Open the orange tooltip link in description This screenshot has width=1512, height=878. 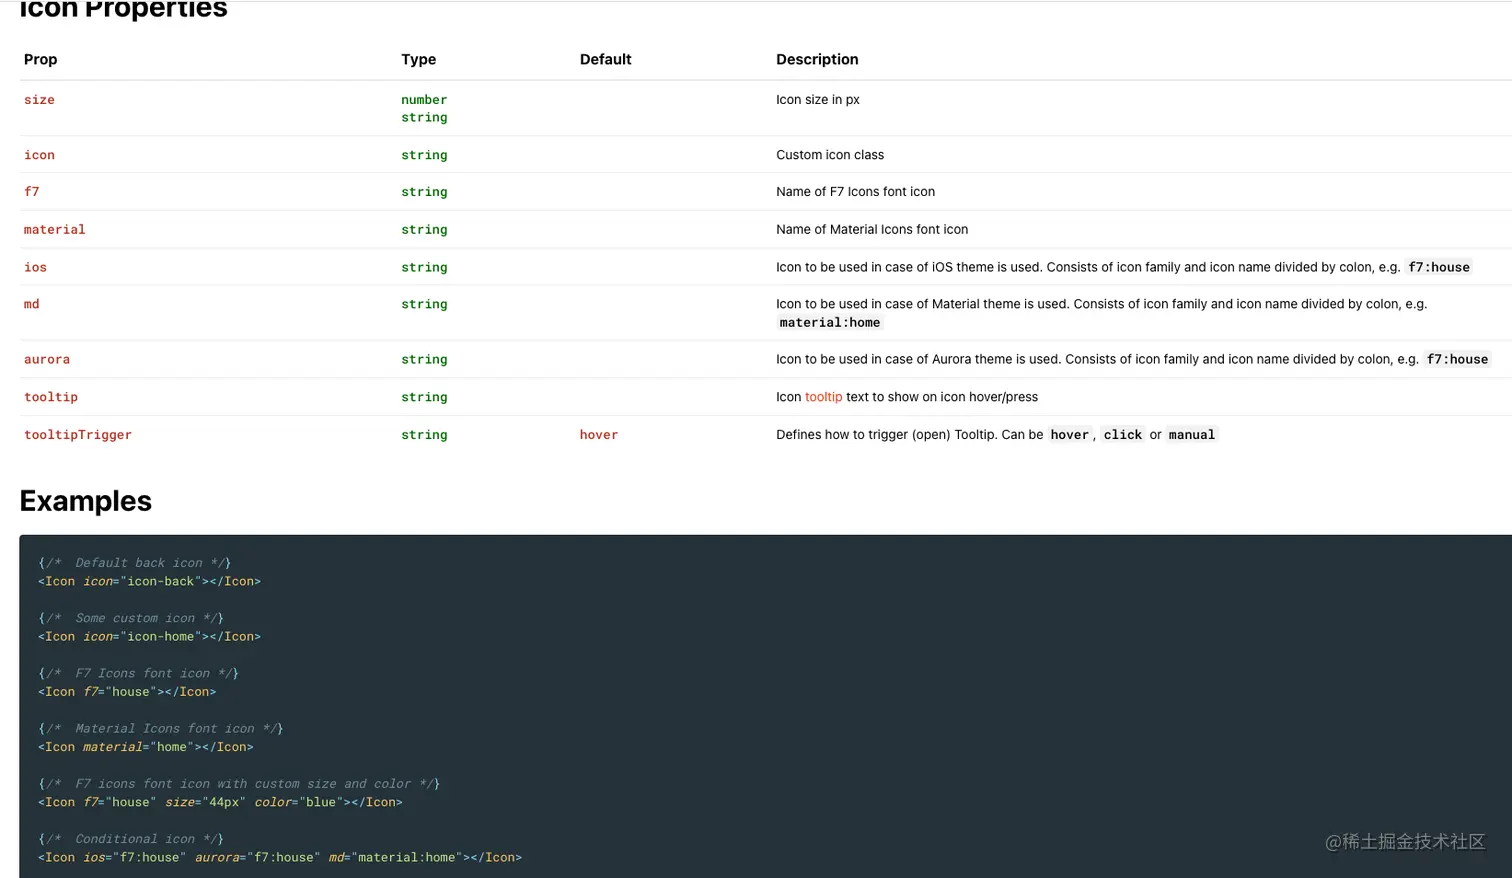pyautogui.click(x=823, y=397)
